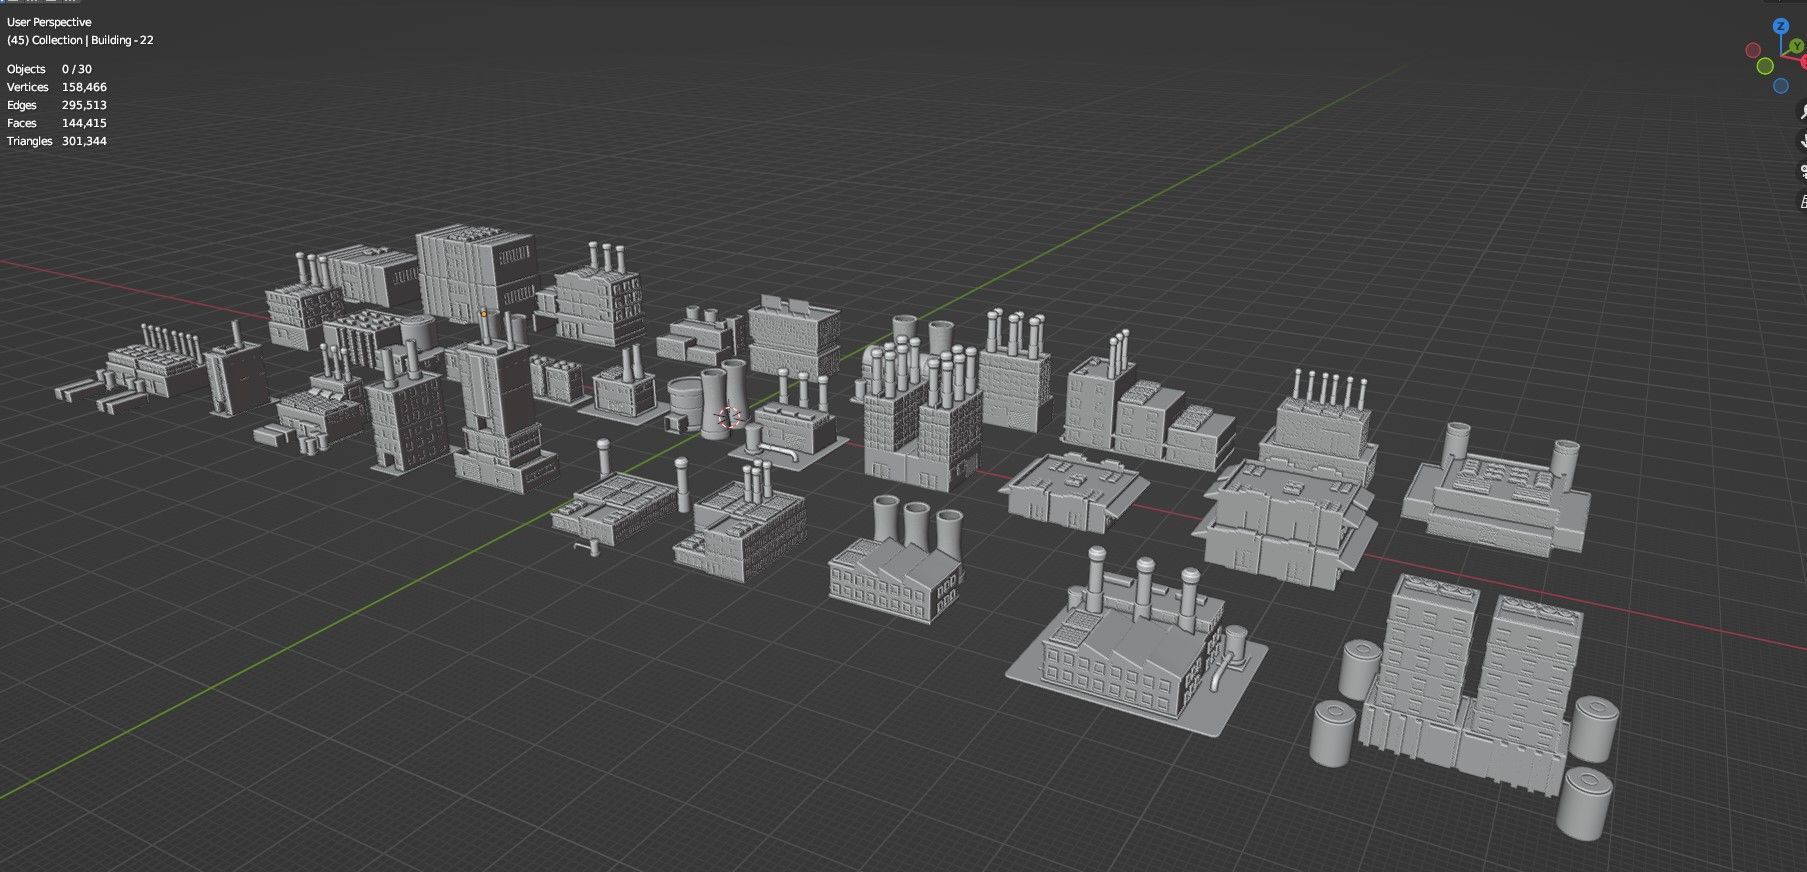Click the pan hand viewport icon
The height and width of the screenshot is (872, 1807).
tap(1802, 141)
